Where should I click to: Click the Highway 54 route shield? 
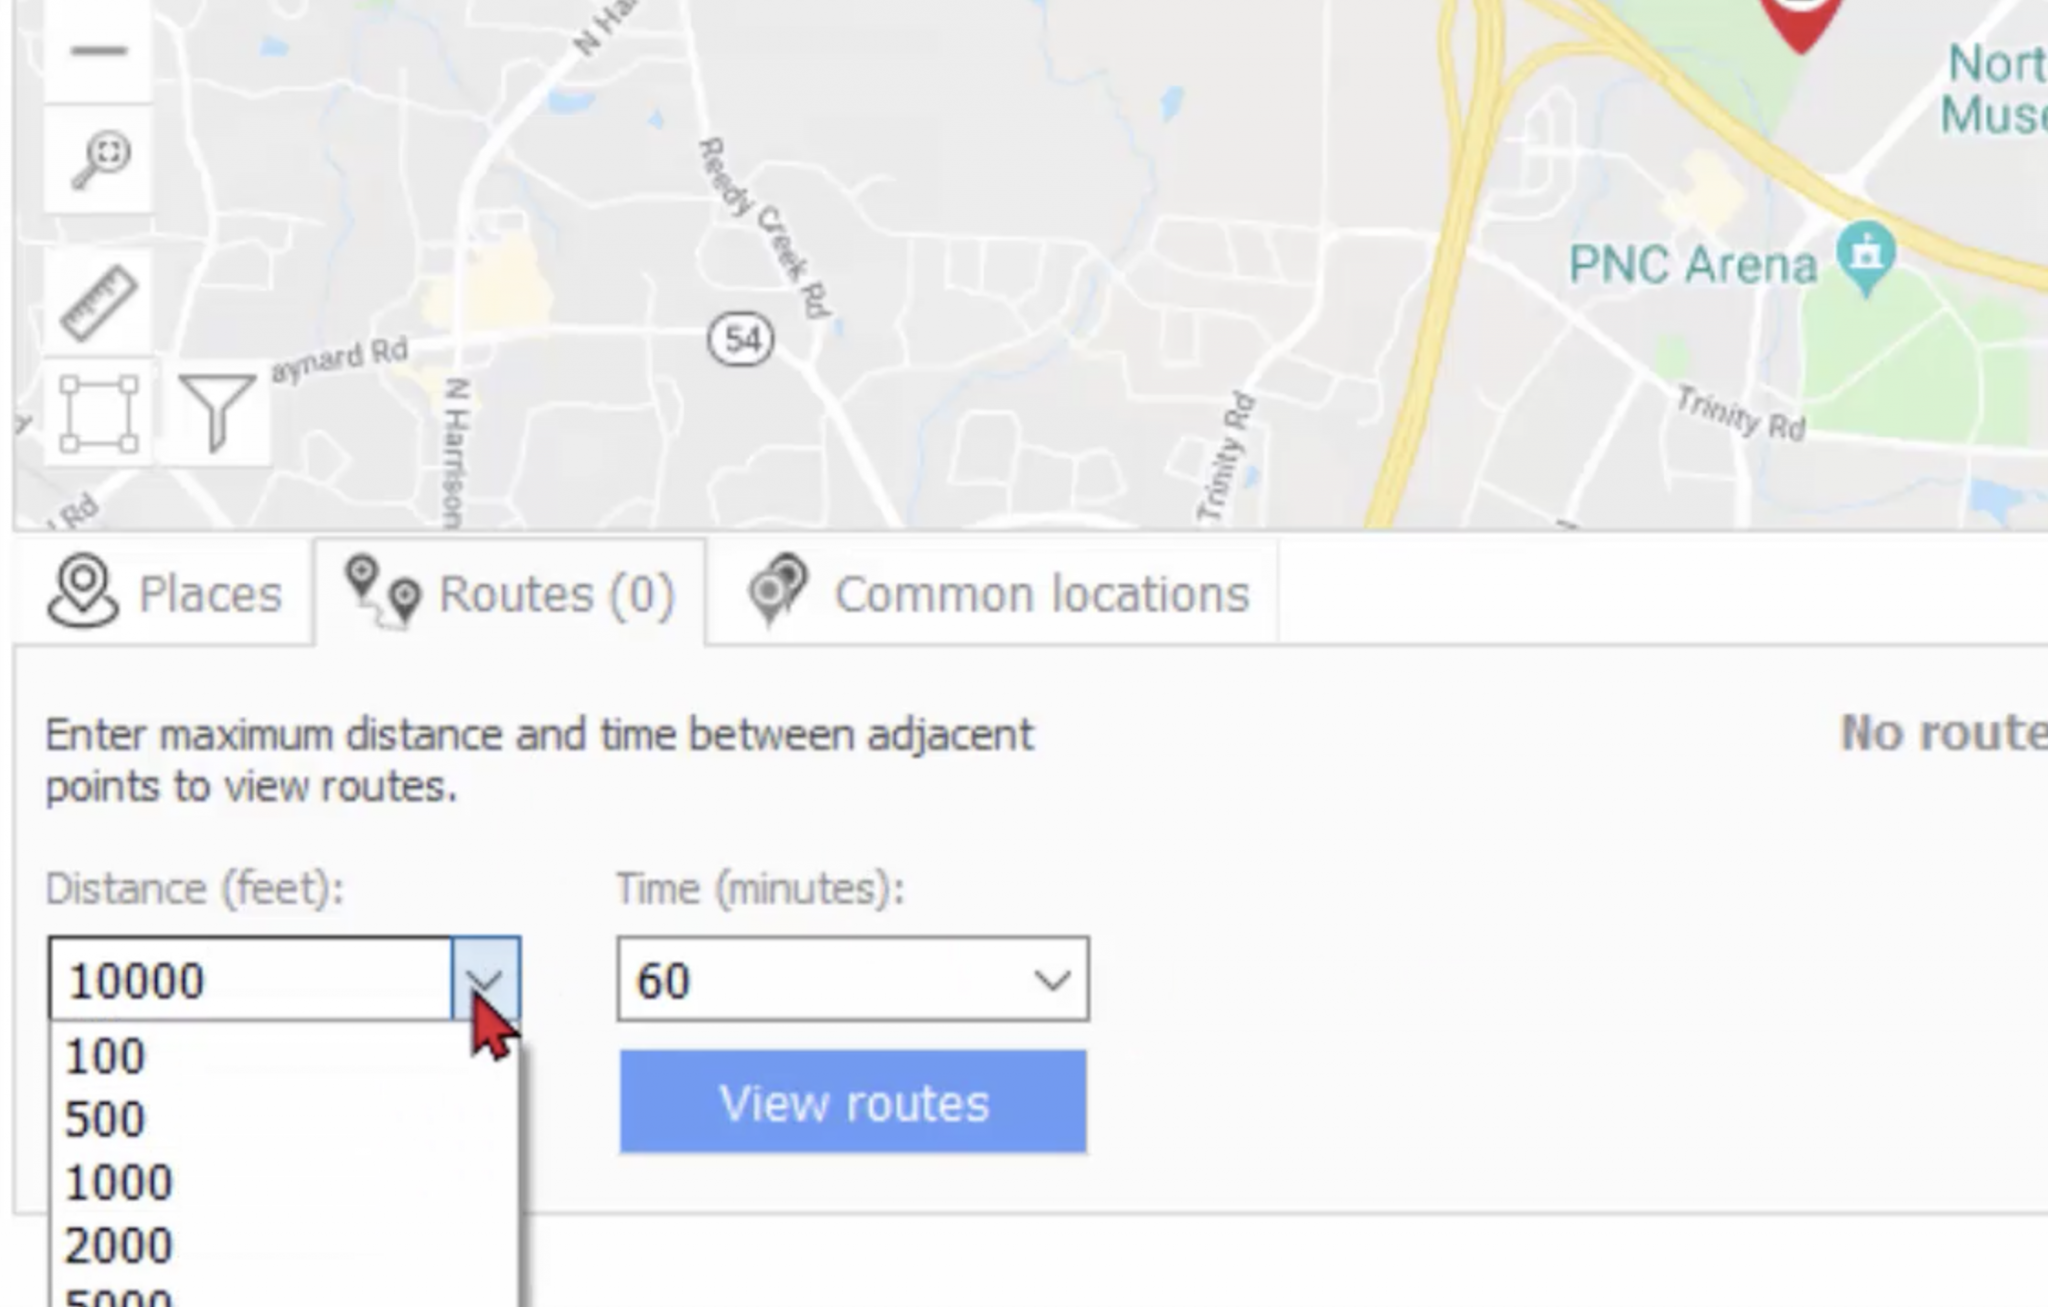click(x=741, y=338)
